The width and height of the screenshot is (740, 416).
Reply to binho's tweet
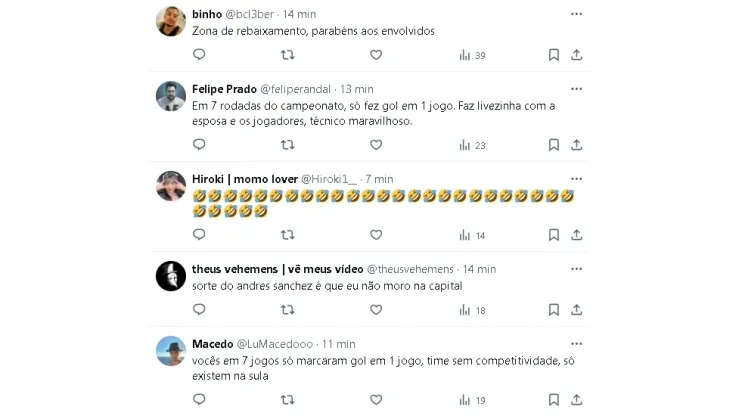(x=198, y=55)
